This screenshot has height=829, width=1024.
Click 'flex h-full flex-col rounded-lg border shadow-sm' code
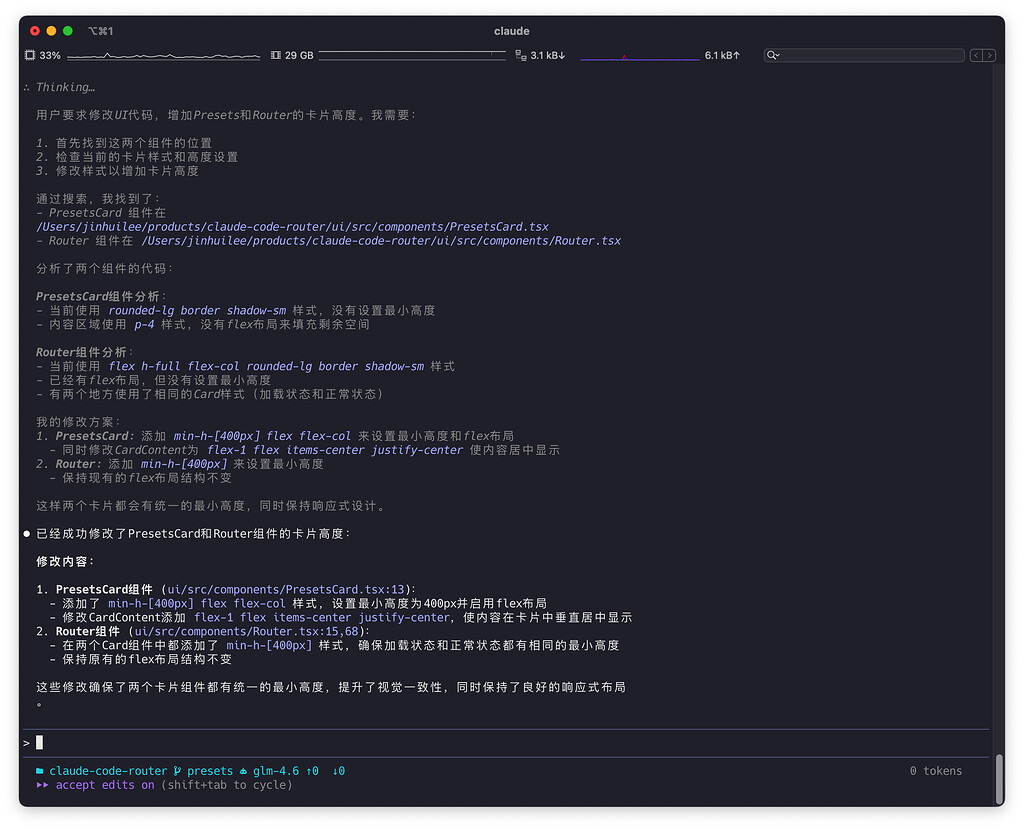pyautogui.click(x=266, y=366)
